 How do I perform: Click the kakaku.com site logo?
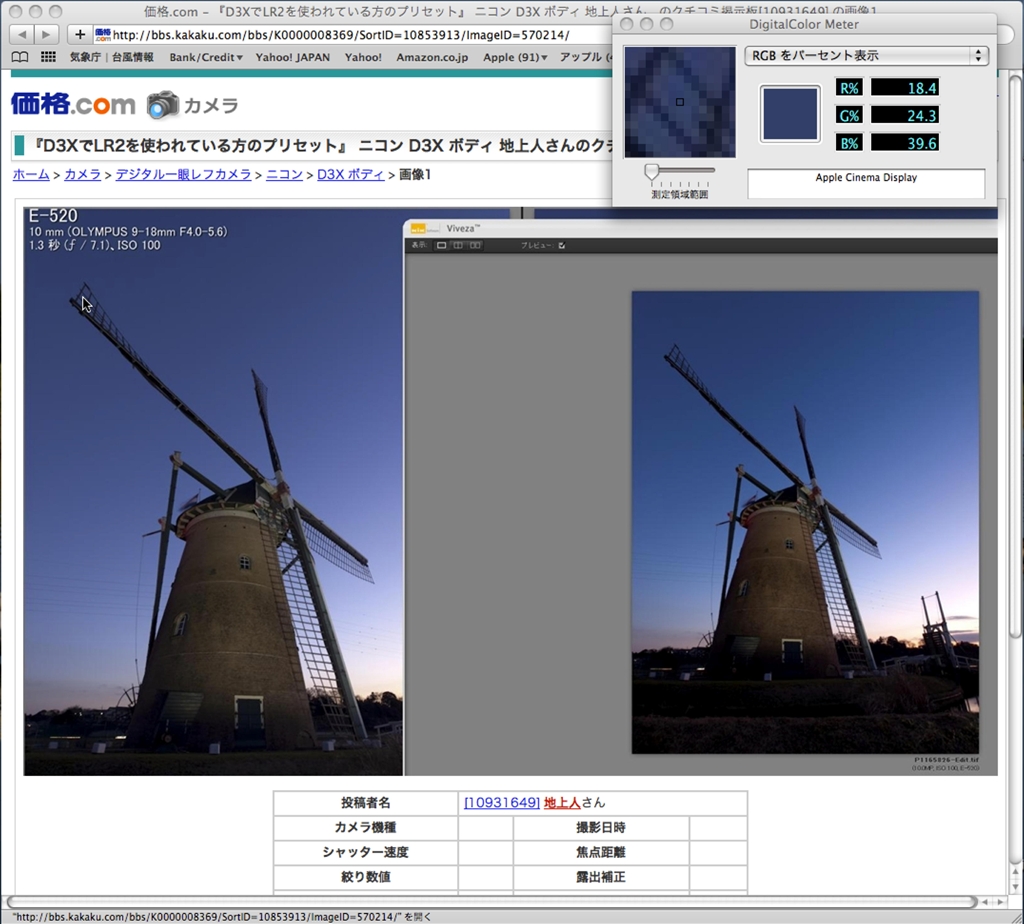(73, 104)
